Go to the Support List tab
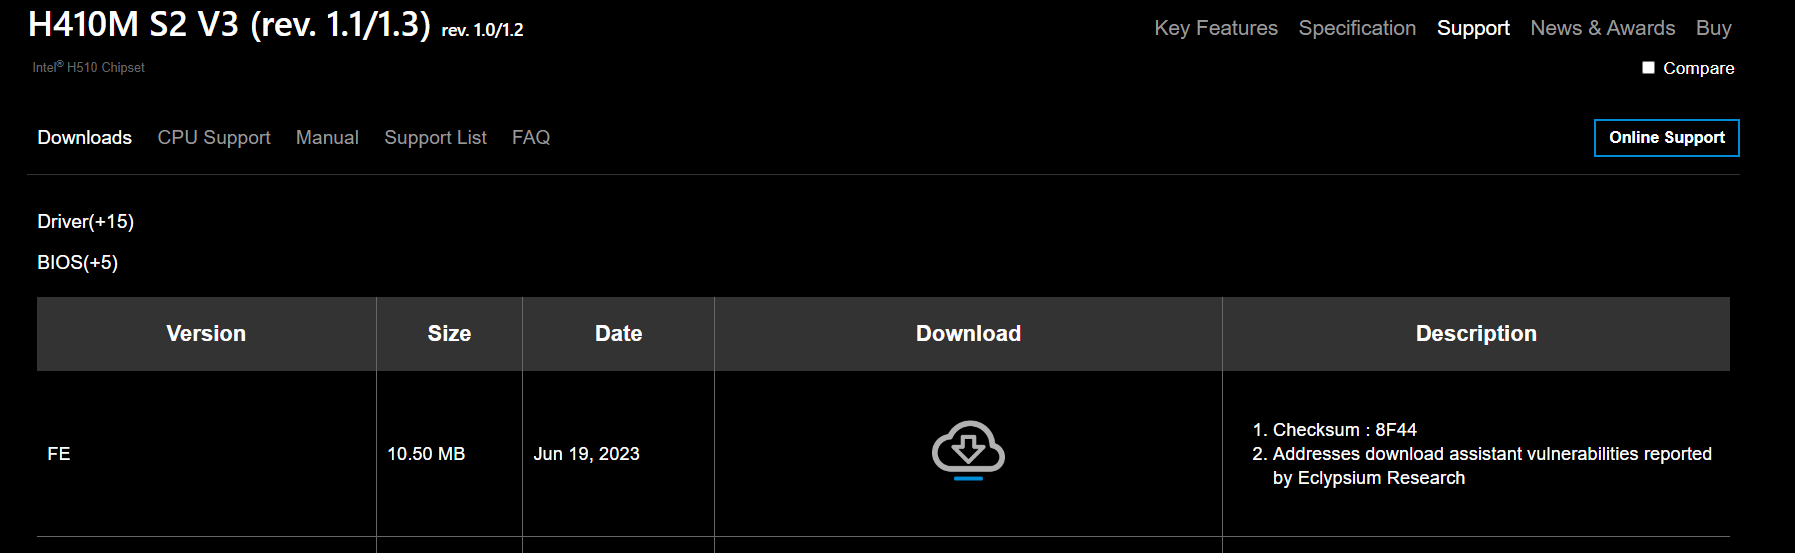The image size is (1795, 553). tap(436, 137)
